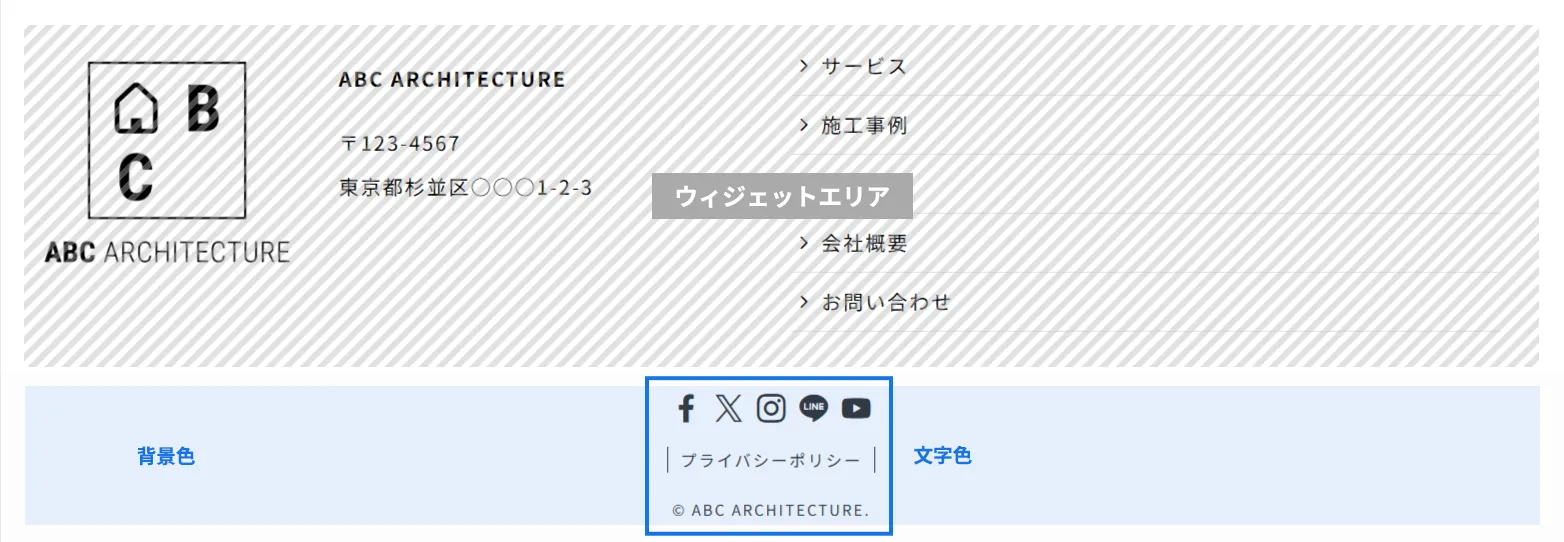
Task: Click the © ABC ARCHITECTURE. copyright text
Action: point(771,510)
